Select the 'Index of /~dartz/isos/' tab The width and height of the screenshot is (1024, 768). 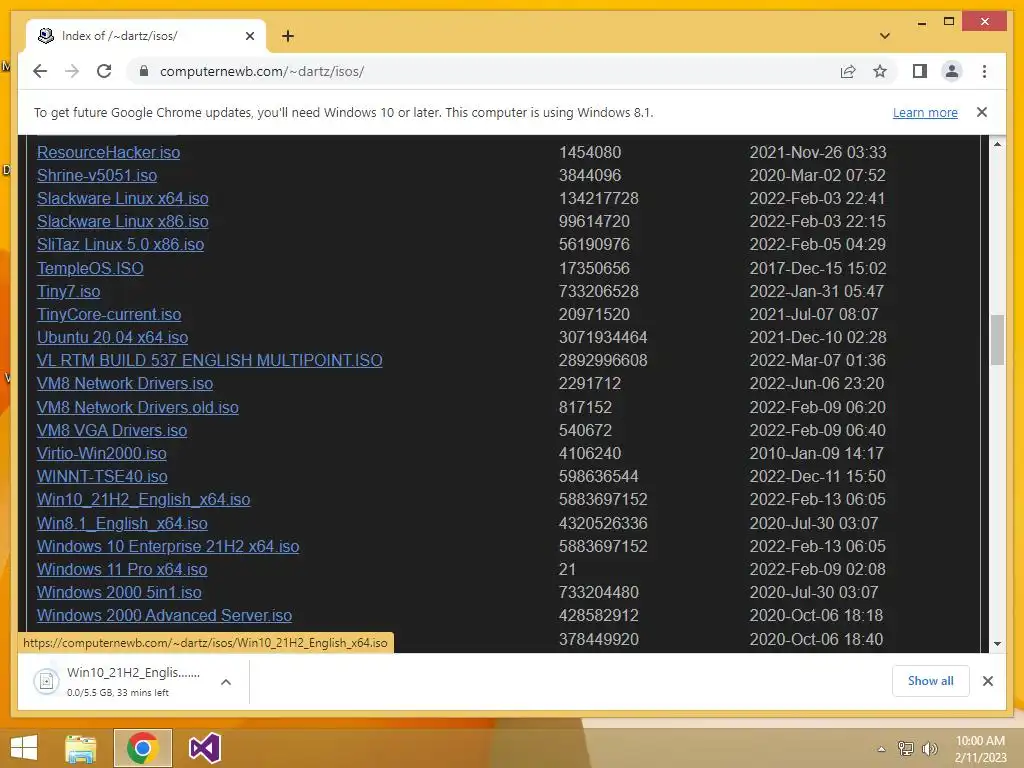145,36
